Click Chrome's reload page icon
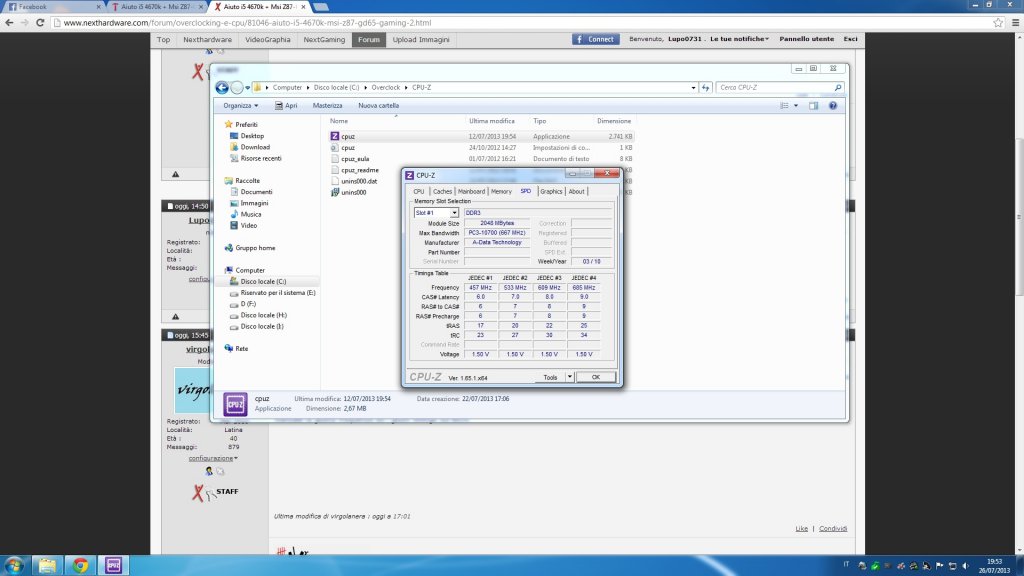1024x576 pixels. click(x=40, y=23)
